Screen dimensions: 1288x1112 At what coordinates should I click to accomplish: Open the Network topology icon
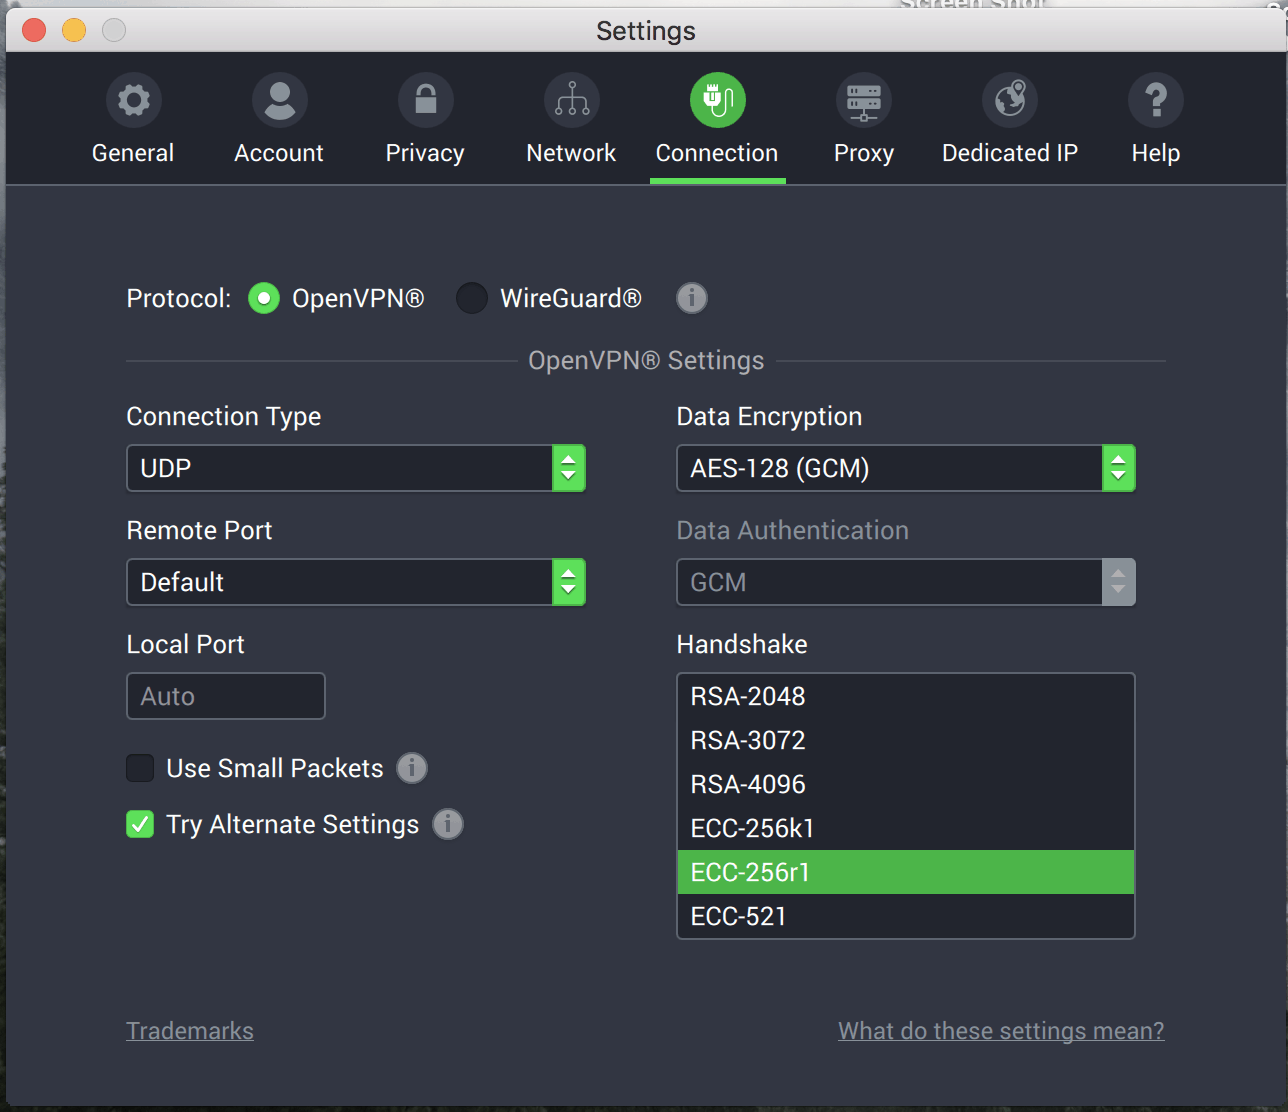click(x=571, y=100)
